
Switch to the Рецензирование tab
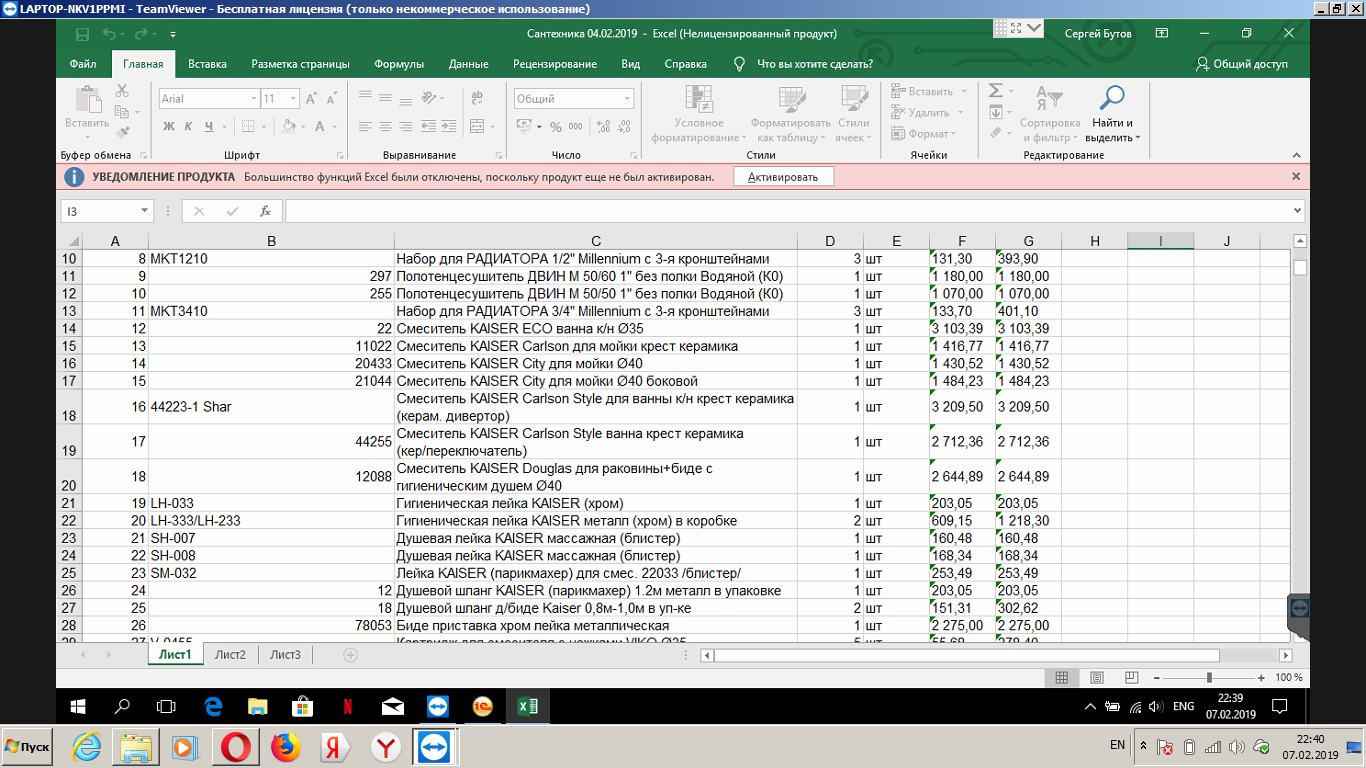(555, 64)
